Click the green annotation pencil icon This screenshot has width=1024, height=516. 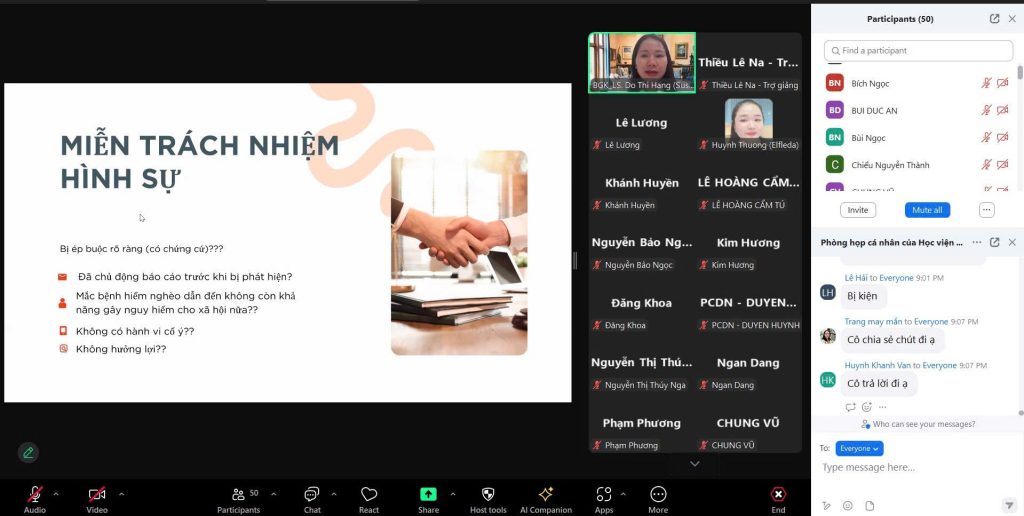pos(28,452)
